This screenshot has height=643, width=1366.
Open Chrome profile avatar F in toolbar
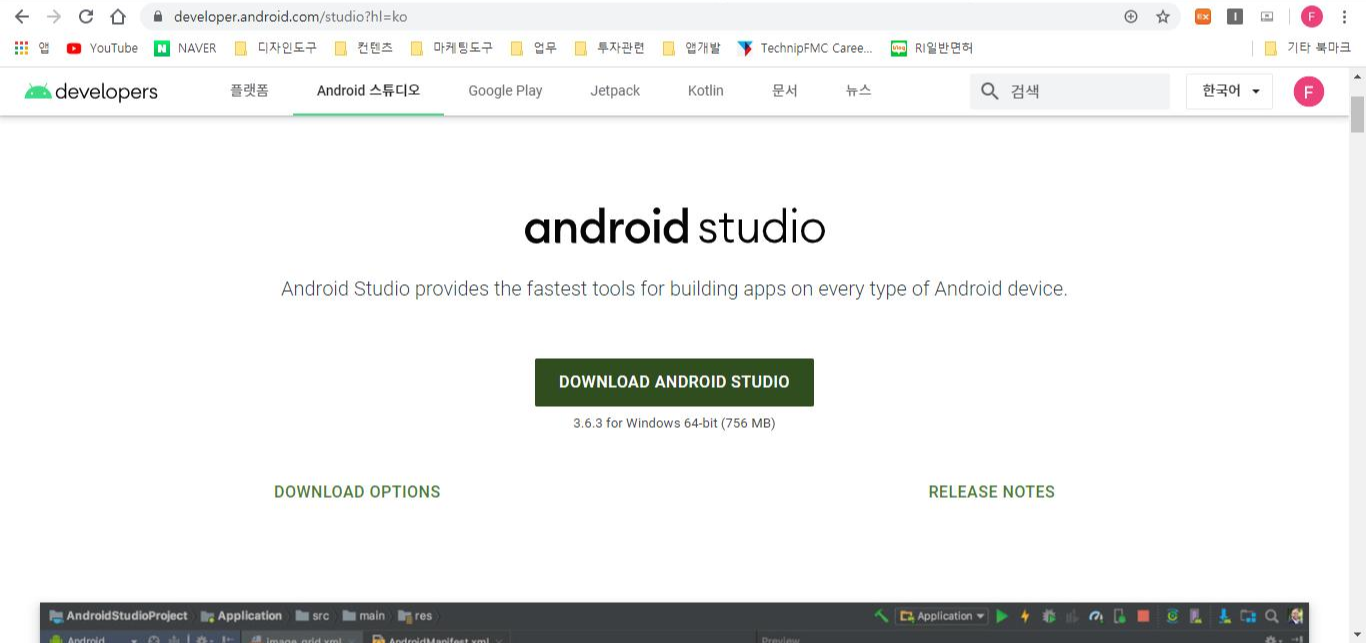[x=1312, y=16]
